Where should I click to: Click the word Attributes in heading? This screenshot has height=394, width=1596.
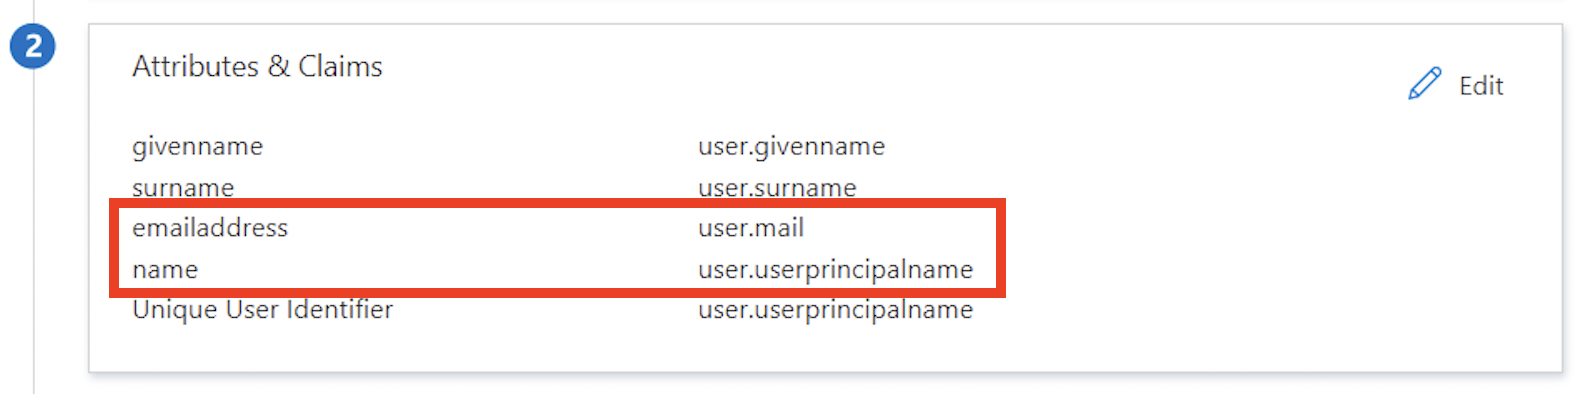tap(195, 66)
